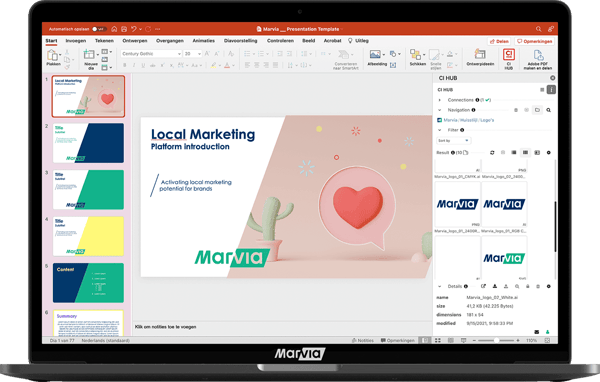Toggle Bold formatting
The width and height of the screenshot is (600, 382).
125,65
